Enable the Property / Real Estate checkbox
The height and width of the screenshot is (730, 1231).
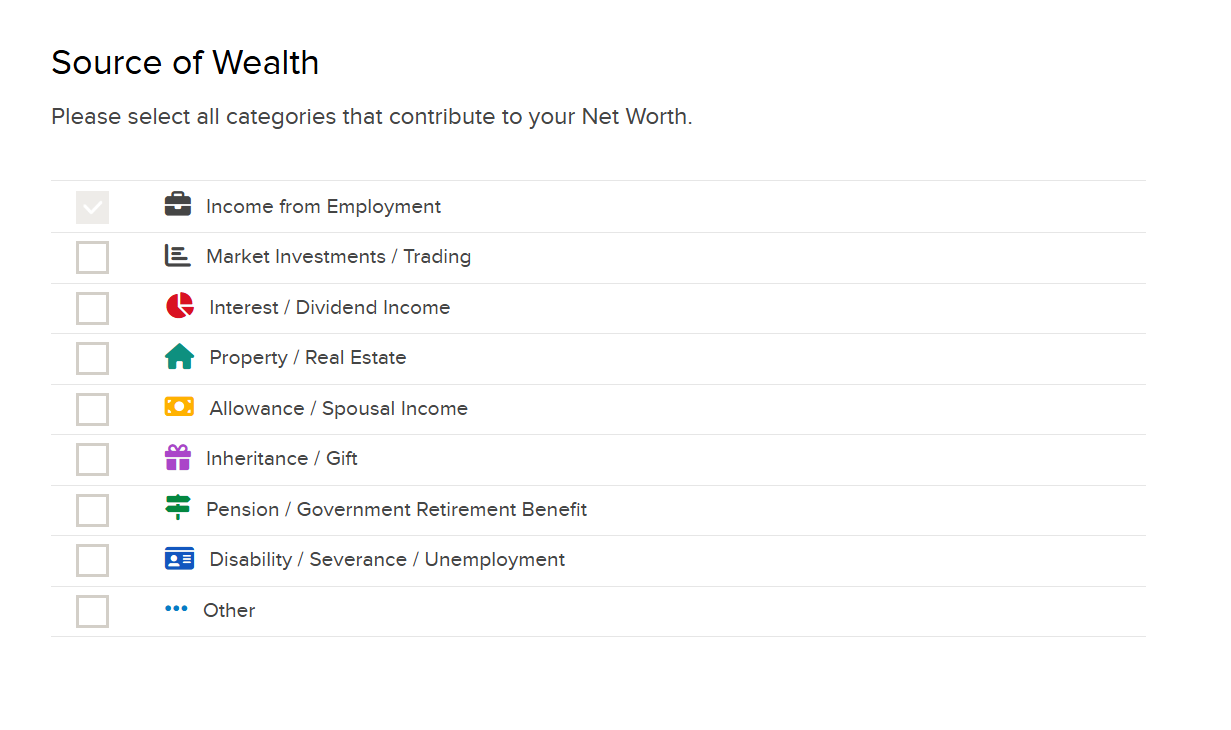pyautogui.click(x=92, y=359)
